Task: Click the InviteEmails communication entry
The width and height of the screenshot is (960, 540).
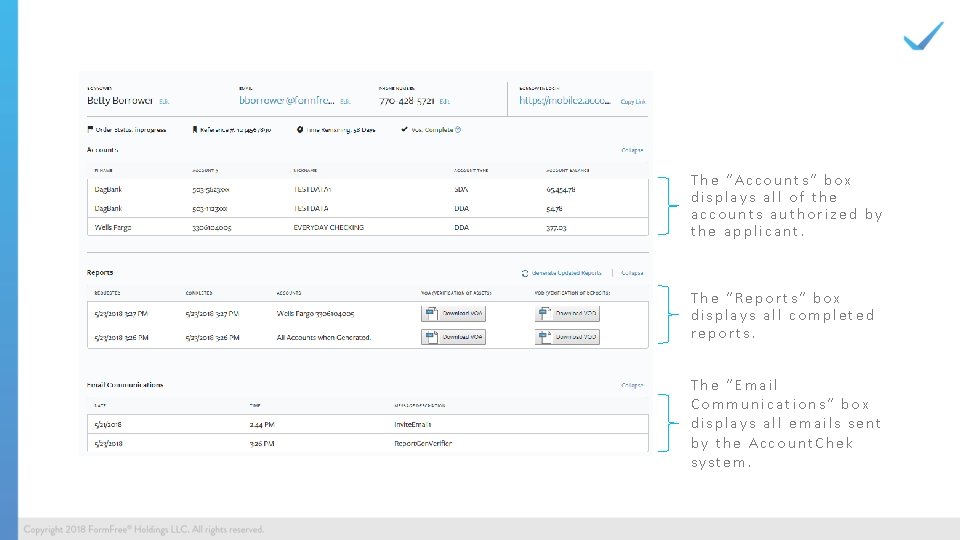Action: [x=413, y=424]
